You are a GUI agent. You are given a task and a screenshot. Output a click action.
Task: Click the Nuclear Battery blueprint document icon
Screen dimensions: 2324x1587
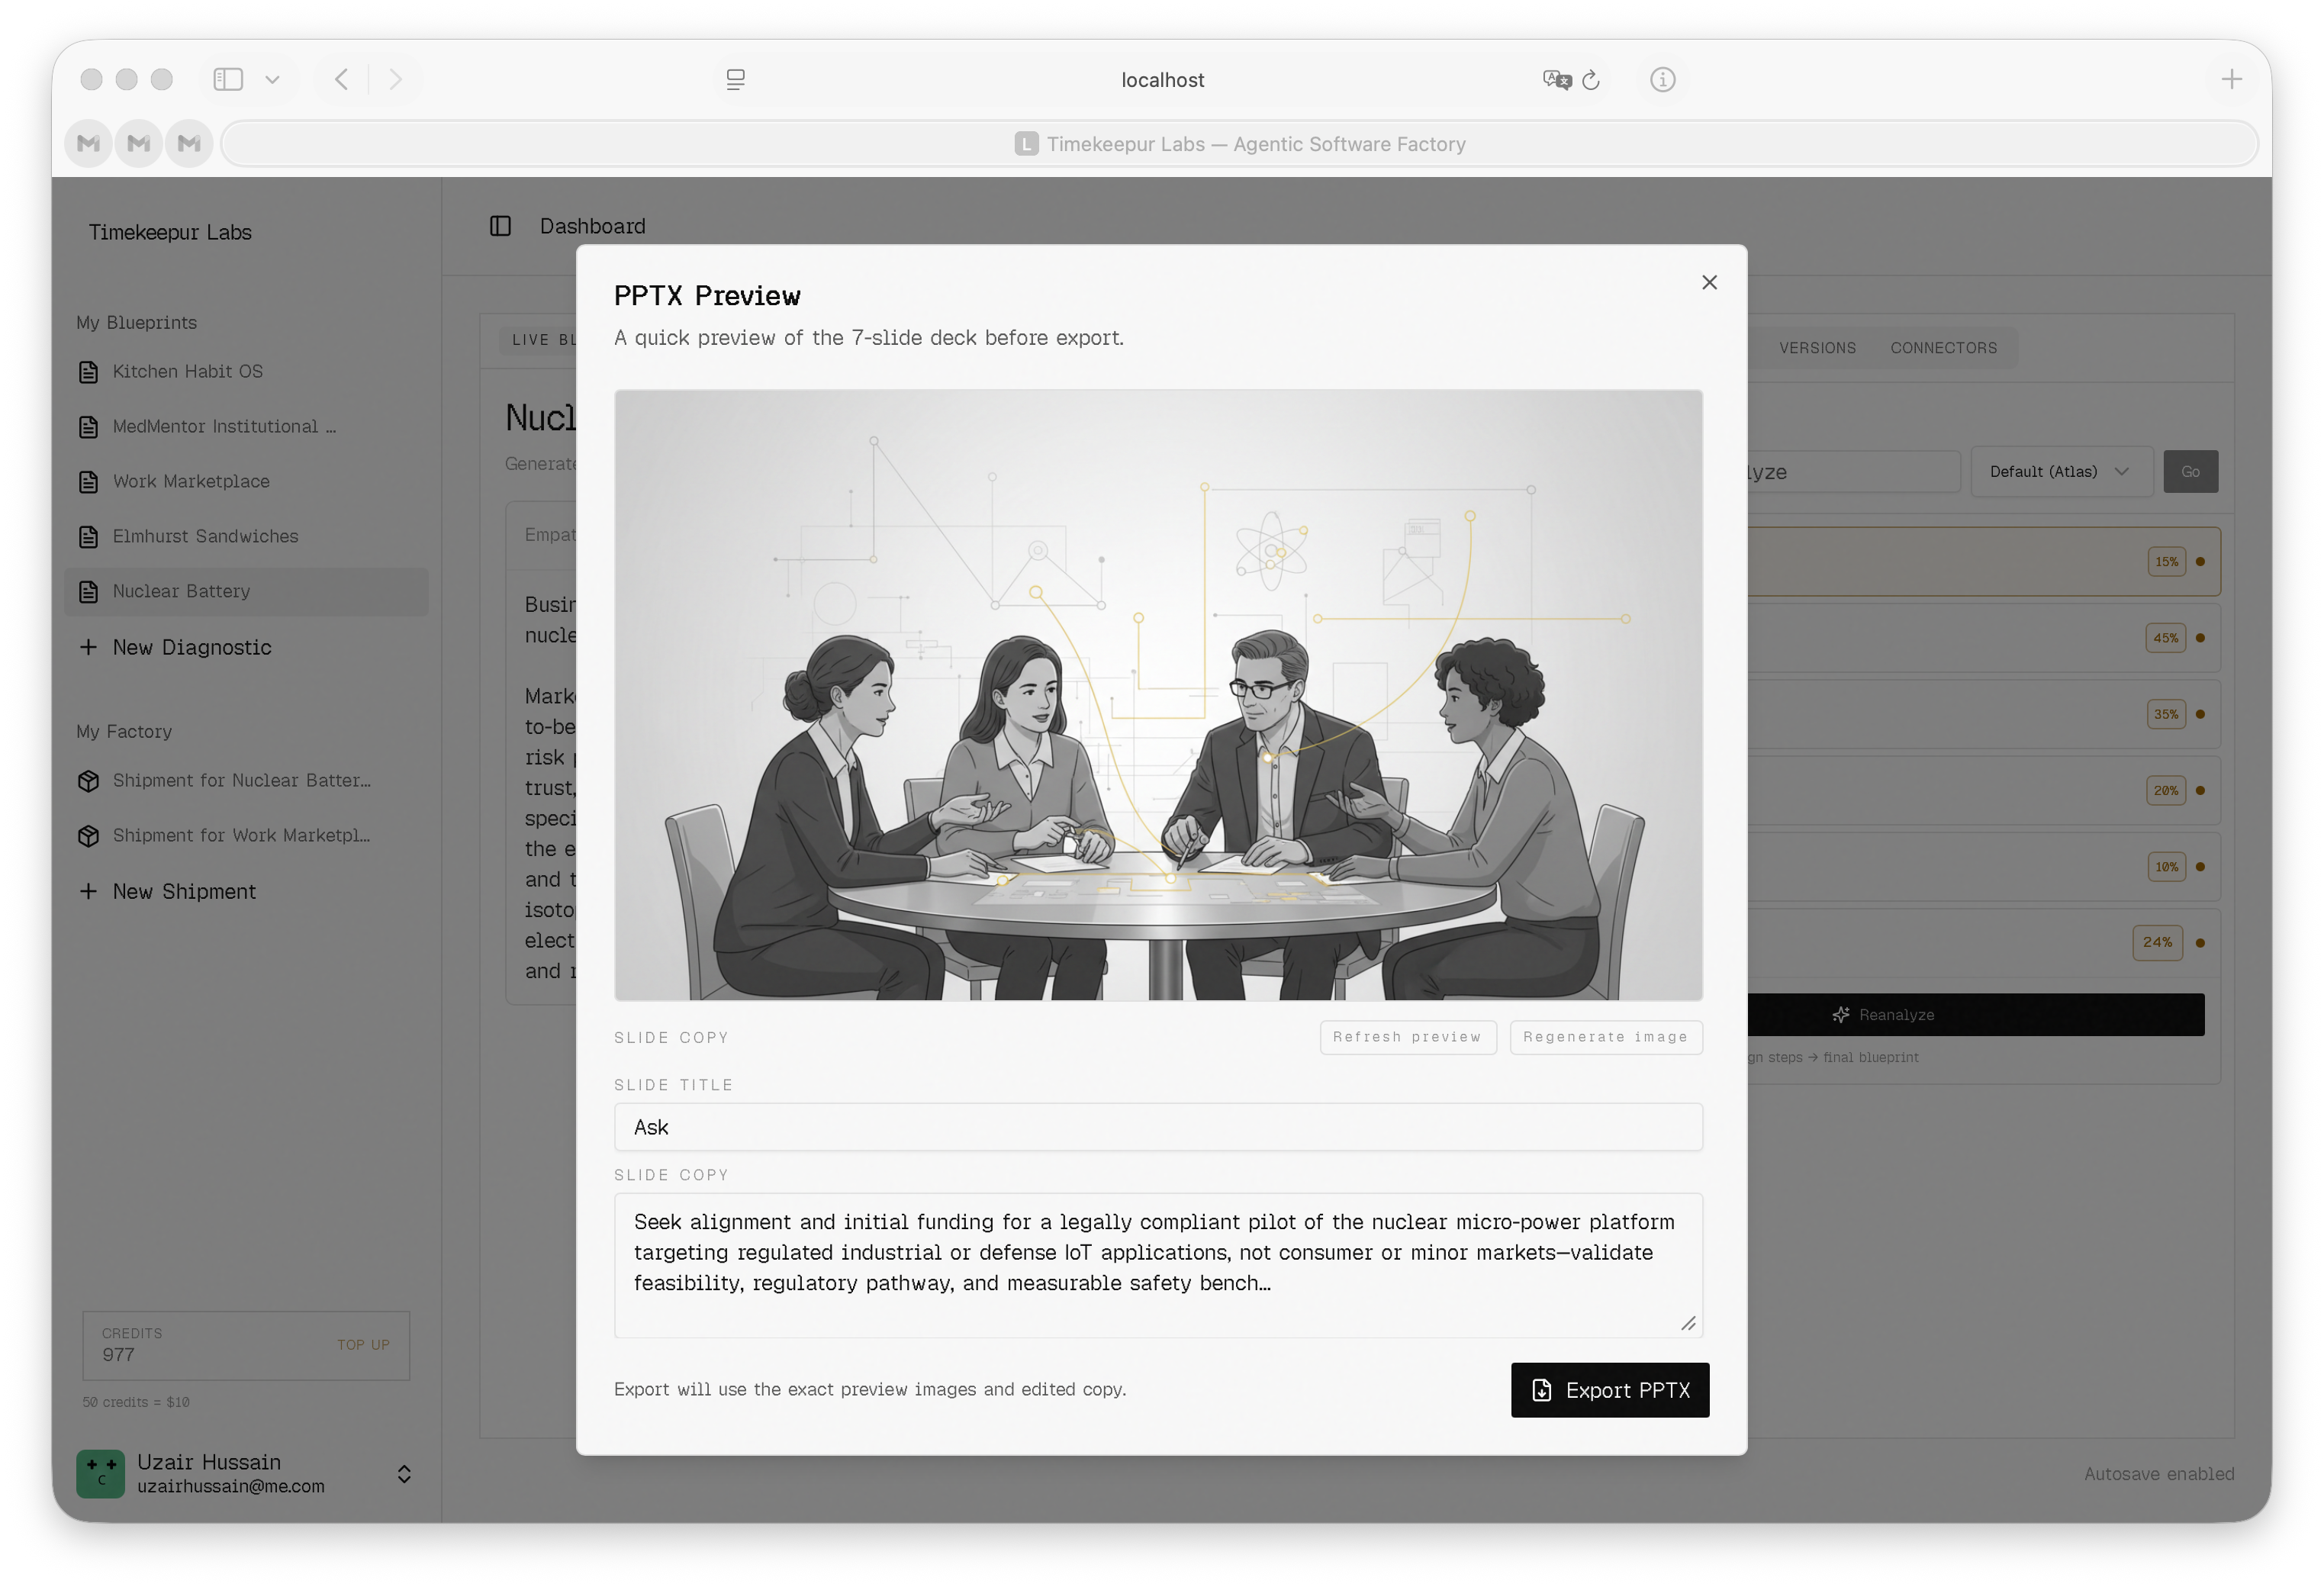click(89, 592)
